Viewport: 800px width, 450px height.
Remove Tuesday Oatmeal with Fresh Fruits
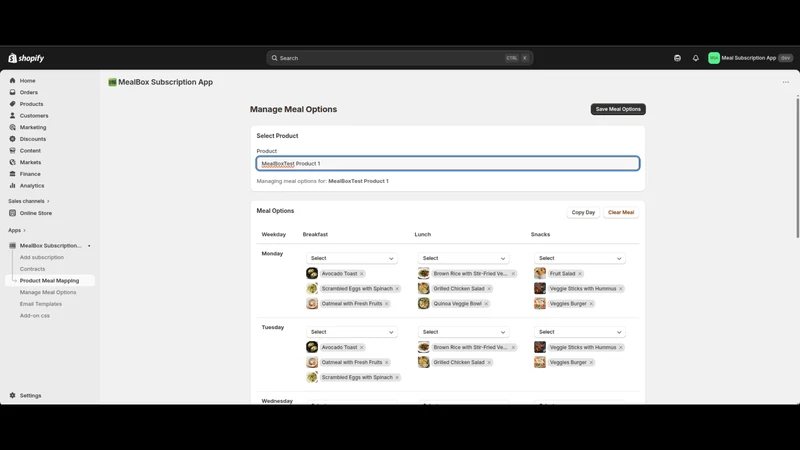[387, 362]
